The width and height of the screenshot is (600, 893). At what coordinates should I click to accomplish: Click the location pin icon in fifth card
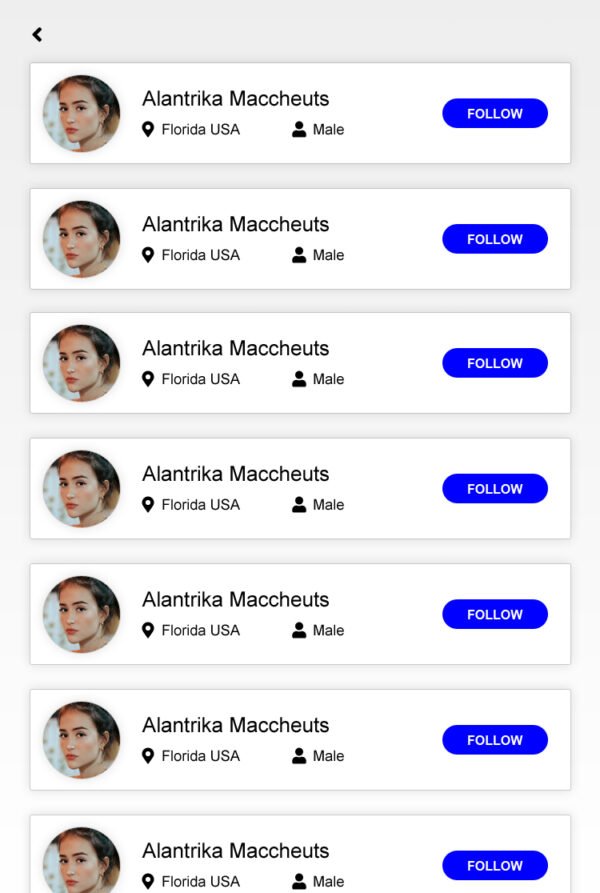point(148,630)
